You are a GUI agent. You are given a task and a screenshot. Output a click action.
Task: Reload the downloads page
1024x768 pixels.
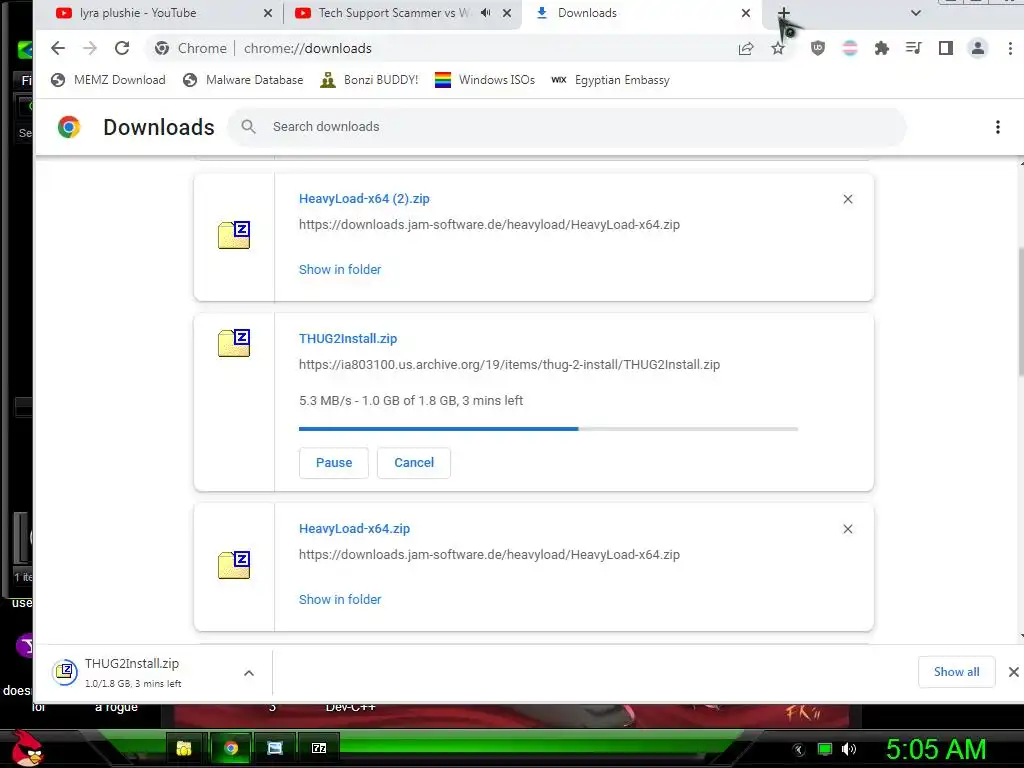tap(122, 48)
